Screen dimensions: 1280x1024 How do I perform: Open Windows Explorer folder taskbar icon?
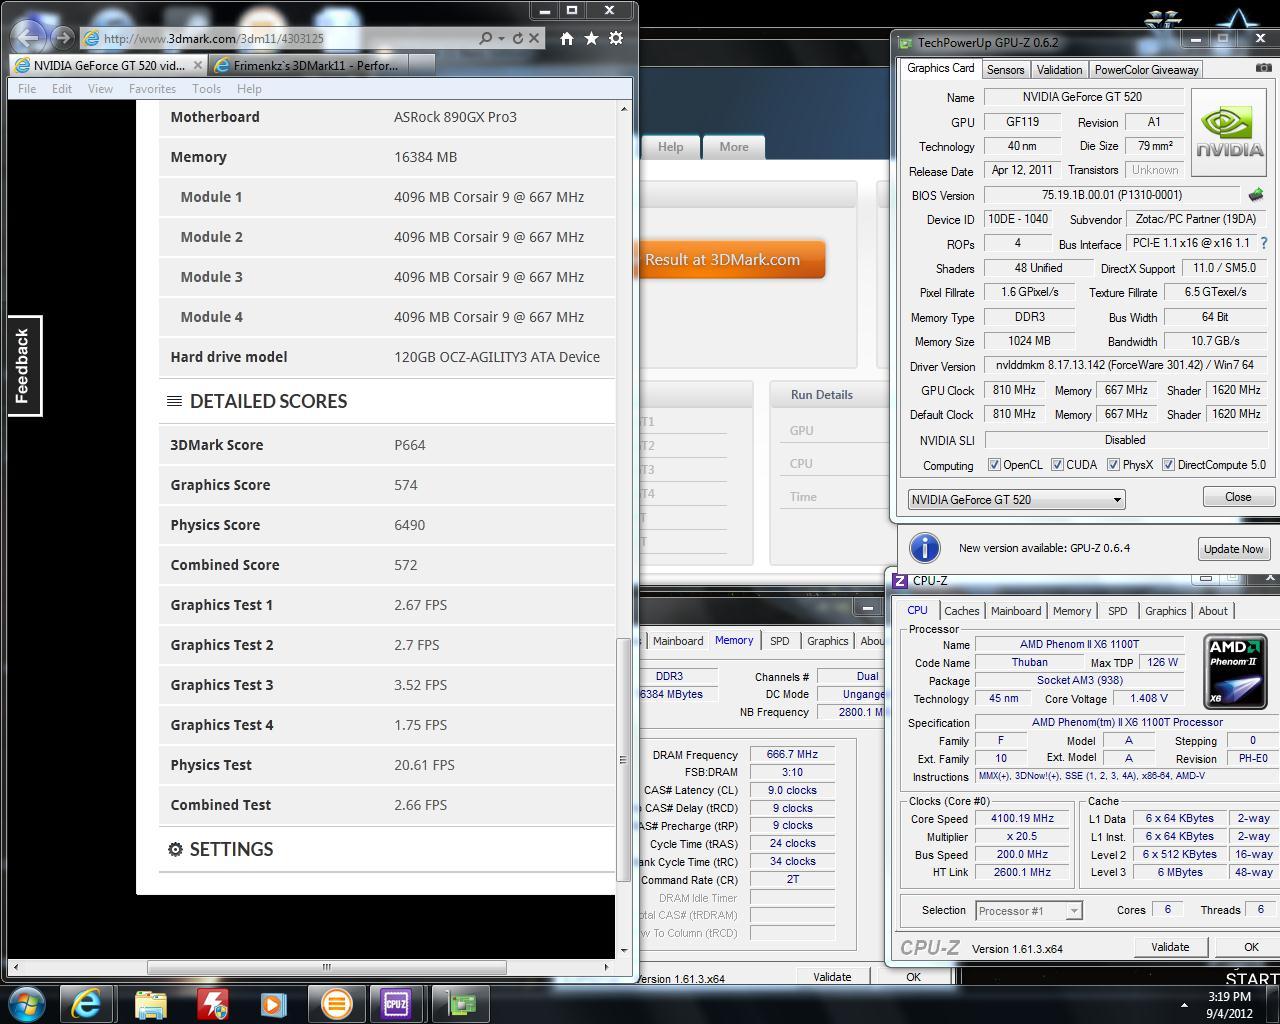(150, 1003)
